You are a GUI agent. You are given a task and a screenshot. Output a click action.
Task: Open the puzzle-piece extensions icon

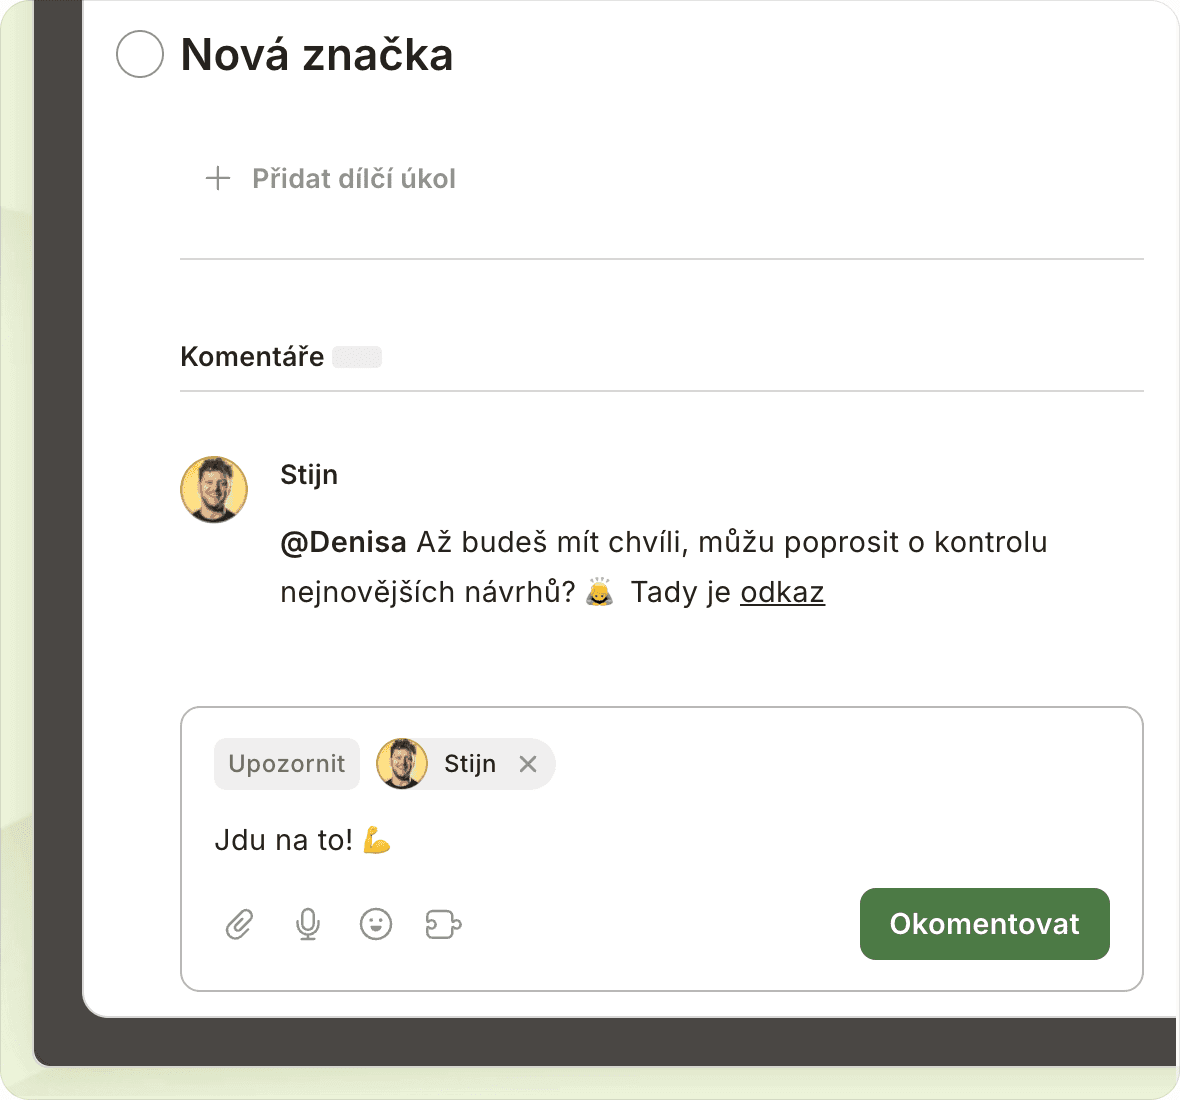point(443,925)
